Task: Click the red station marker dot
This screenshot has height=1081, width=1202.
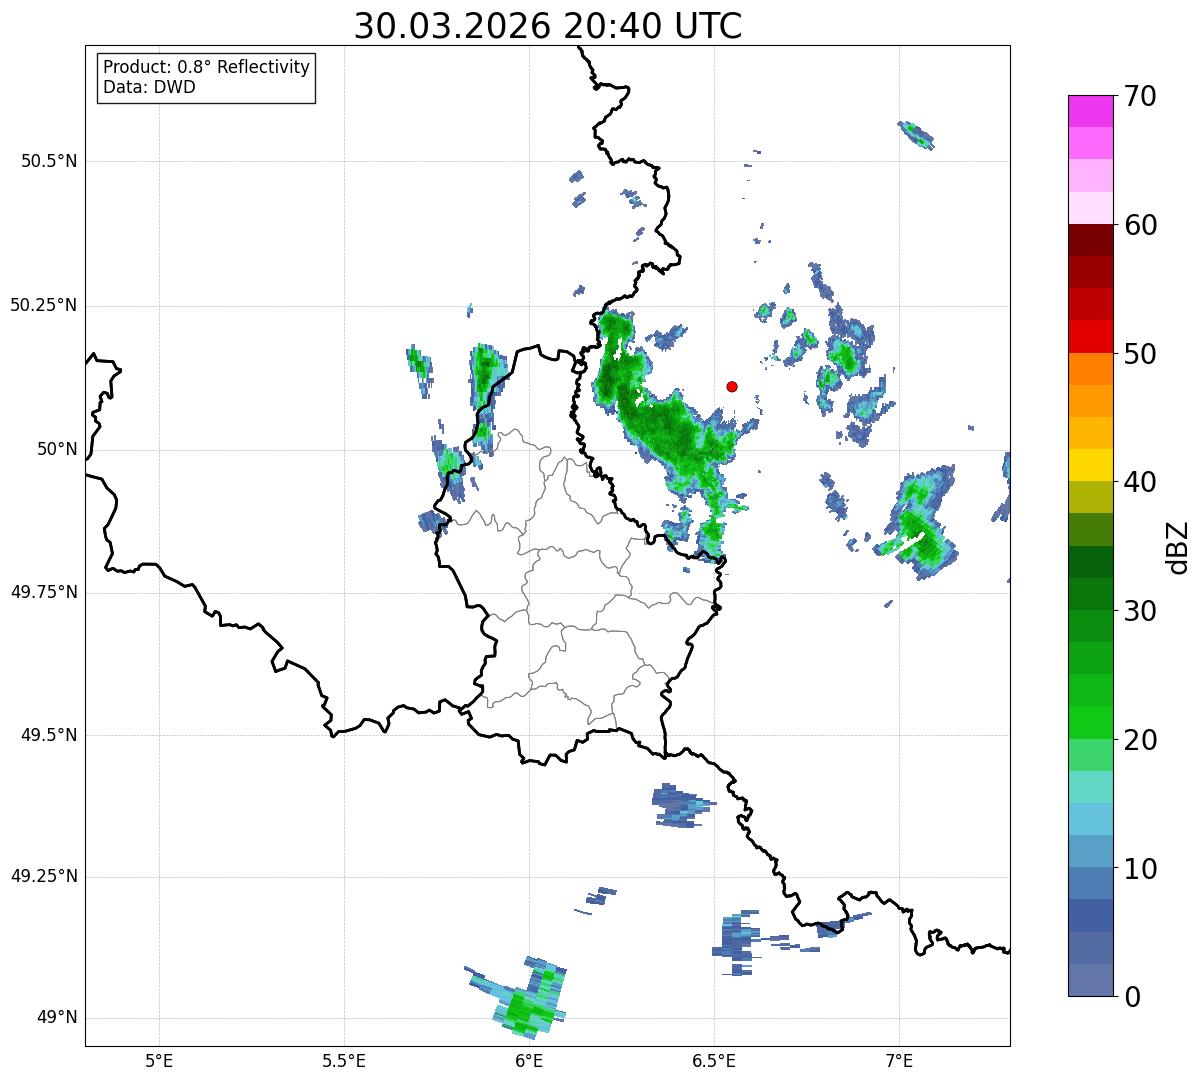Action: [x=732, y=386]
